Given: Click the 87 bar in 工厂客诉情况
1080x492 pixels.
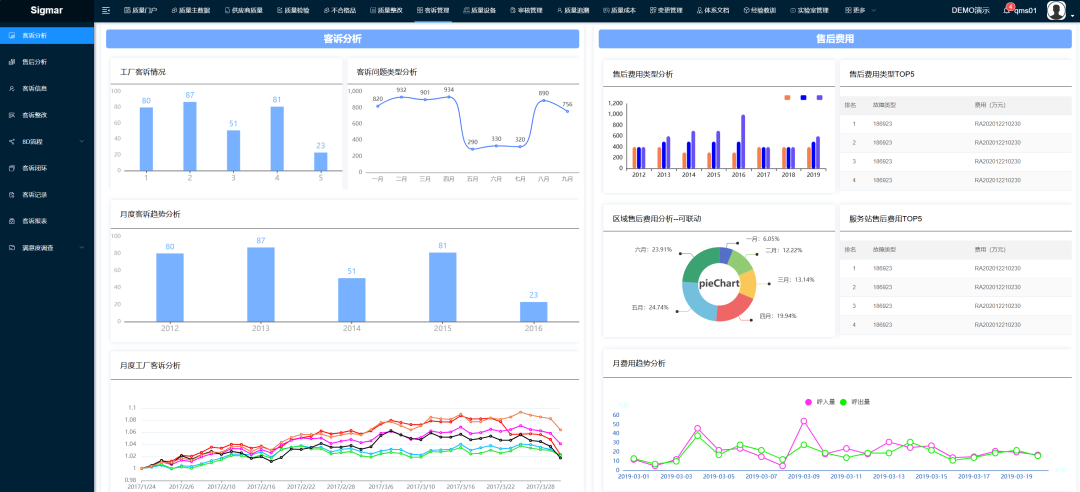Looking at the screenshot, I should click(x=189, y=136).
